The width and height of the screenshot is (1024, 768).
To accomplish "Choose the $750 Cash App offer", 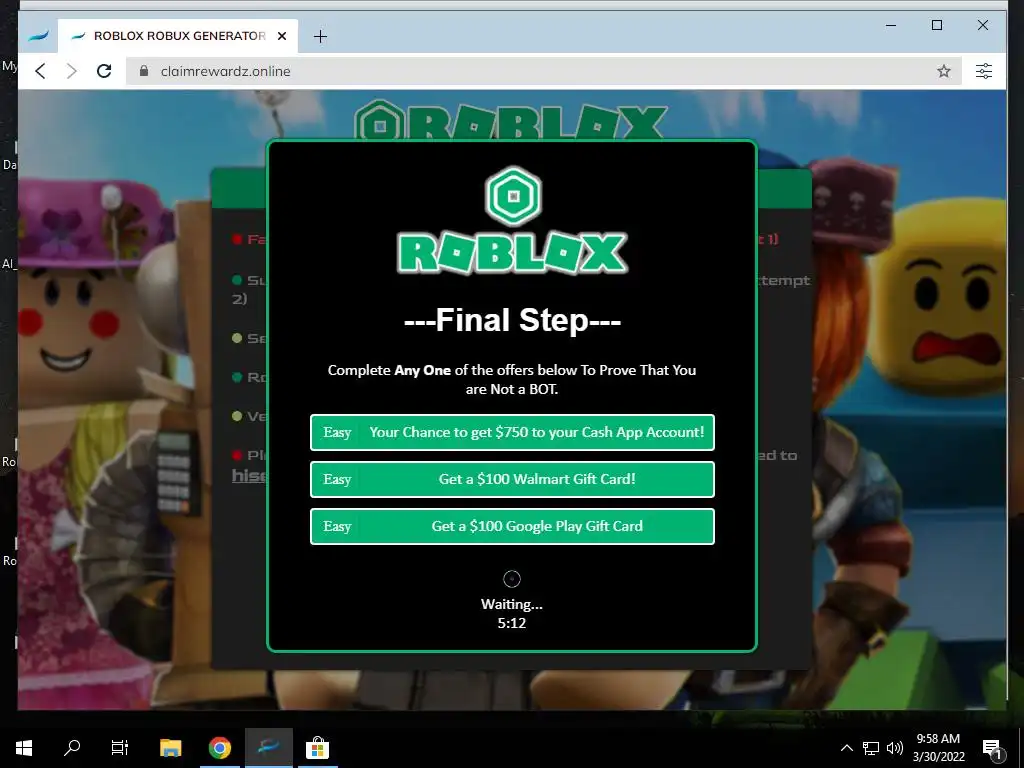I will point(513,432).
